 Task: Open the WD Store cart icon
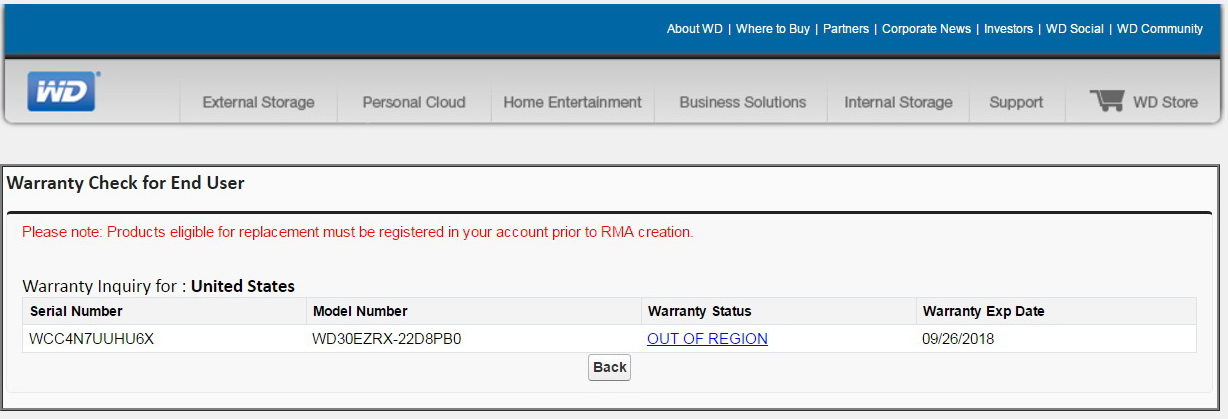[1107, 101]
